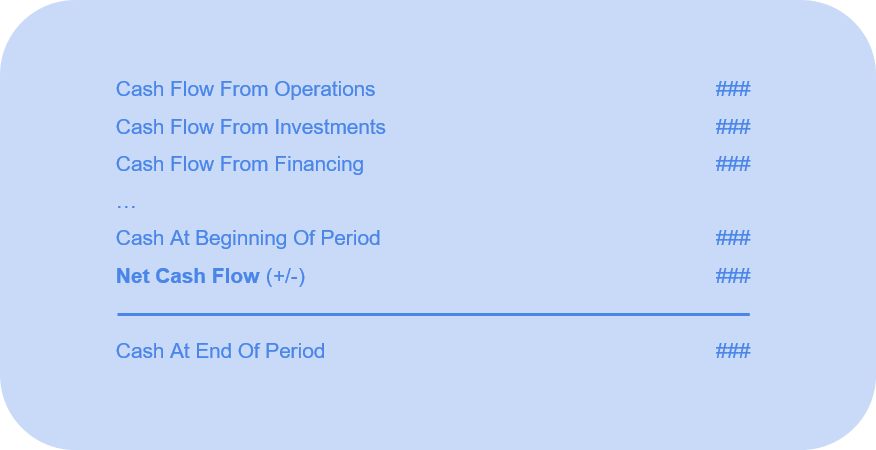The image size is (876, 450).
Task: Select the Financing ### value placeholder
Action: (733, 164)
